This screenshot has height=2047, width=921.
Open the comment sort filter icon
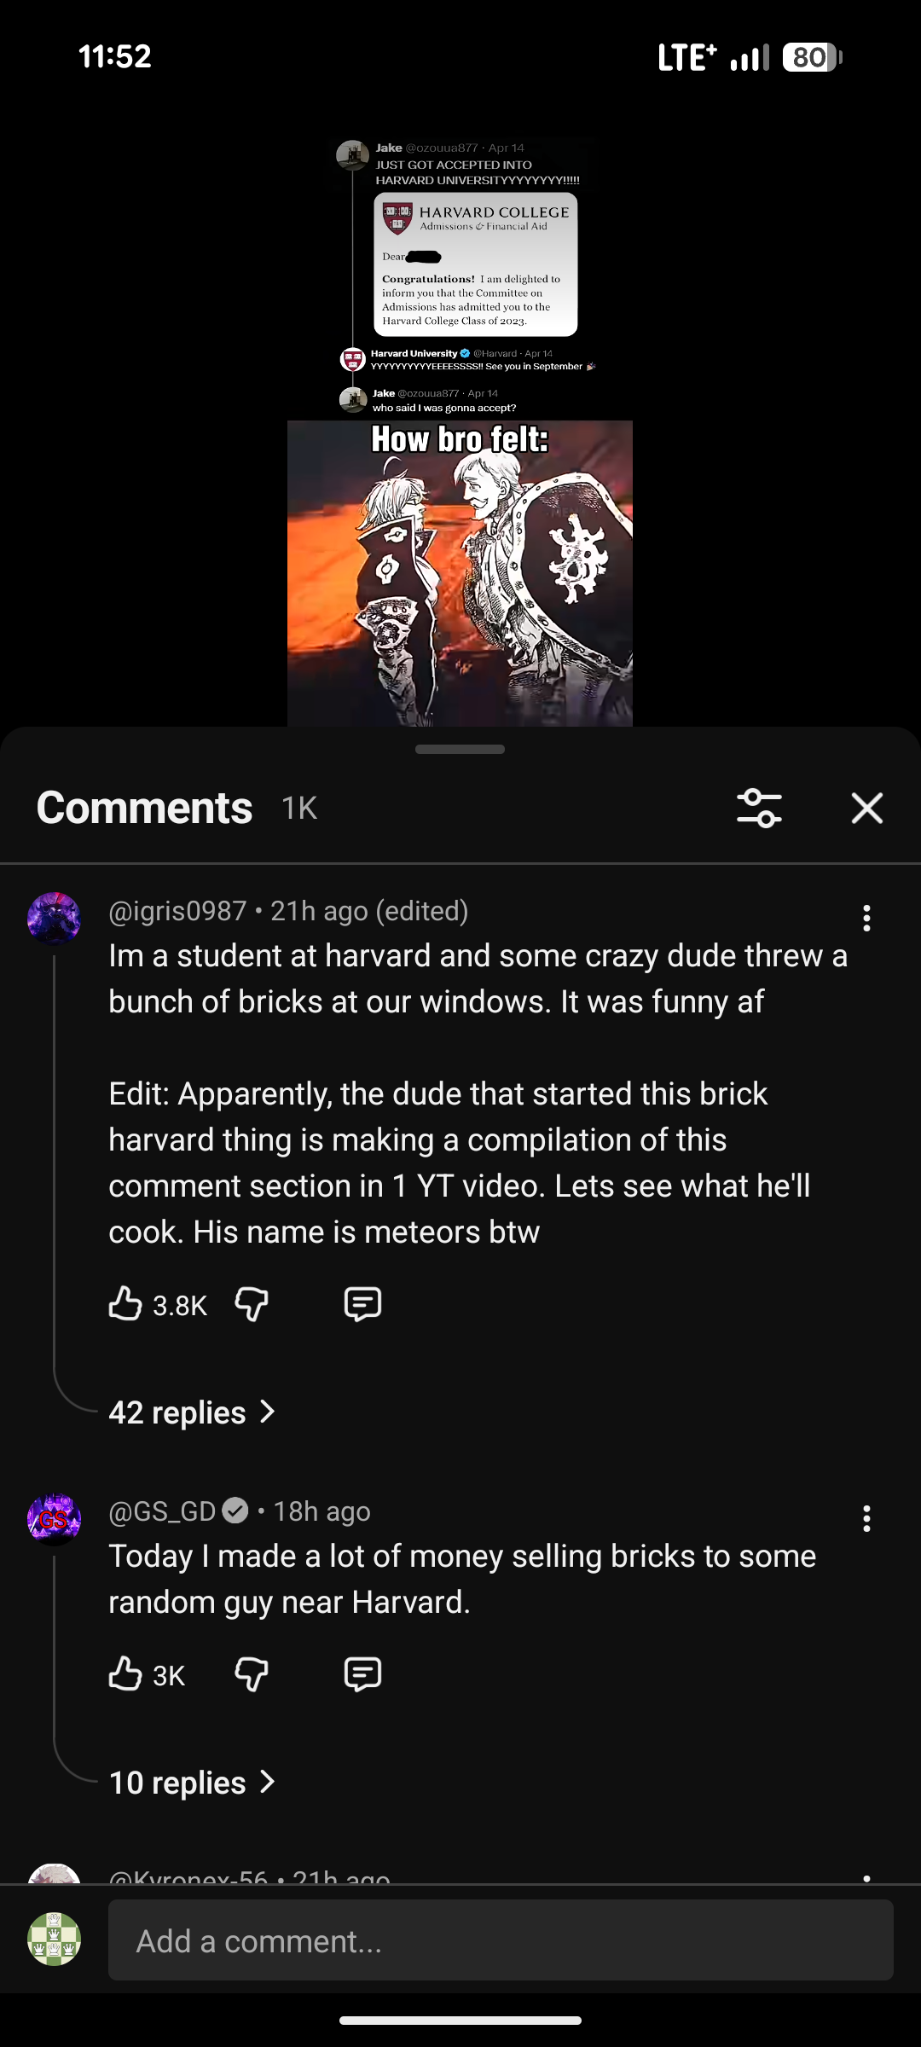(x=759, y=808)
